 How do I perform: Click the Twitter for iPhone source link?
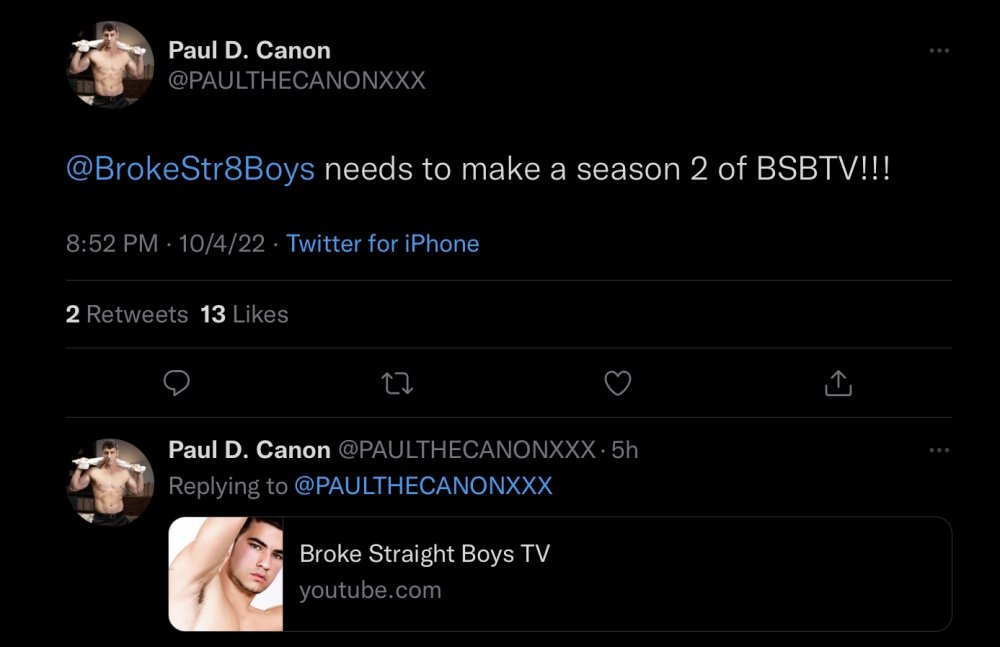pyautogui.click(x=382, y=244)
